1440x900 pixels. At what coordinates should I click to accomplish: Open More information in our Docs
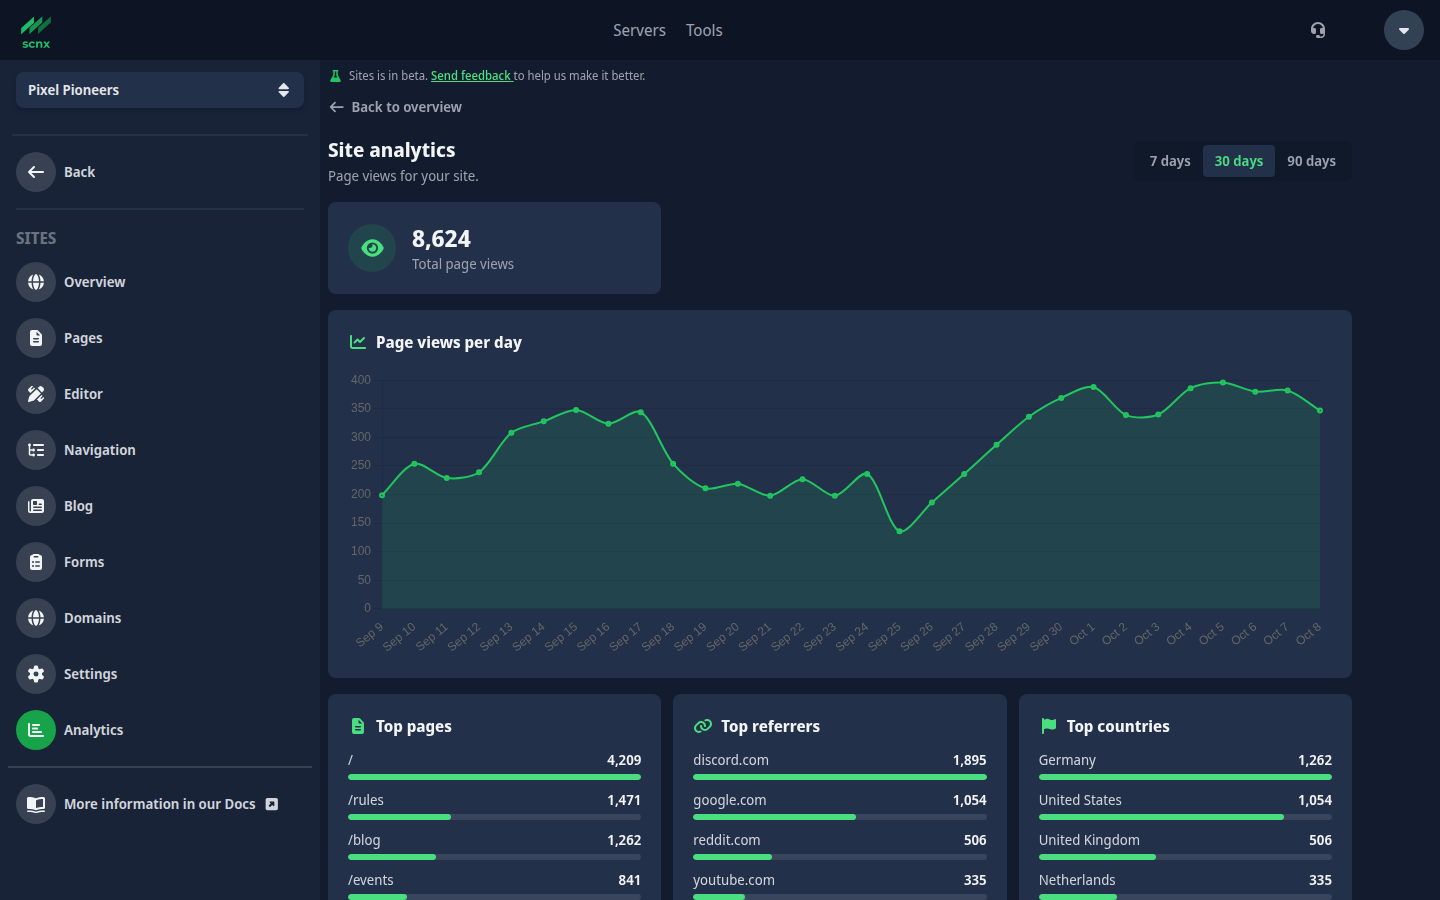(160, 804)
